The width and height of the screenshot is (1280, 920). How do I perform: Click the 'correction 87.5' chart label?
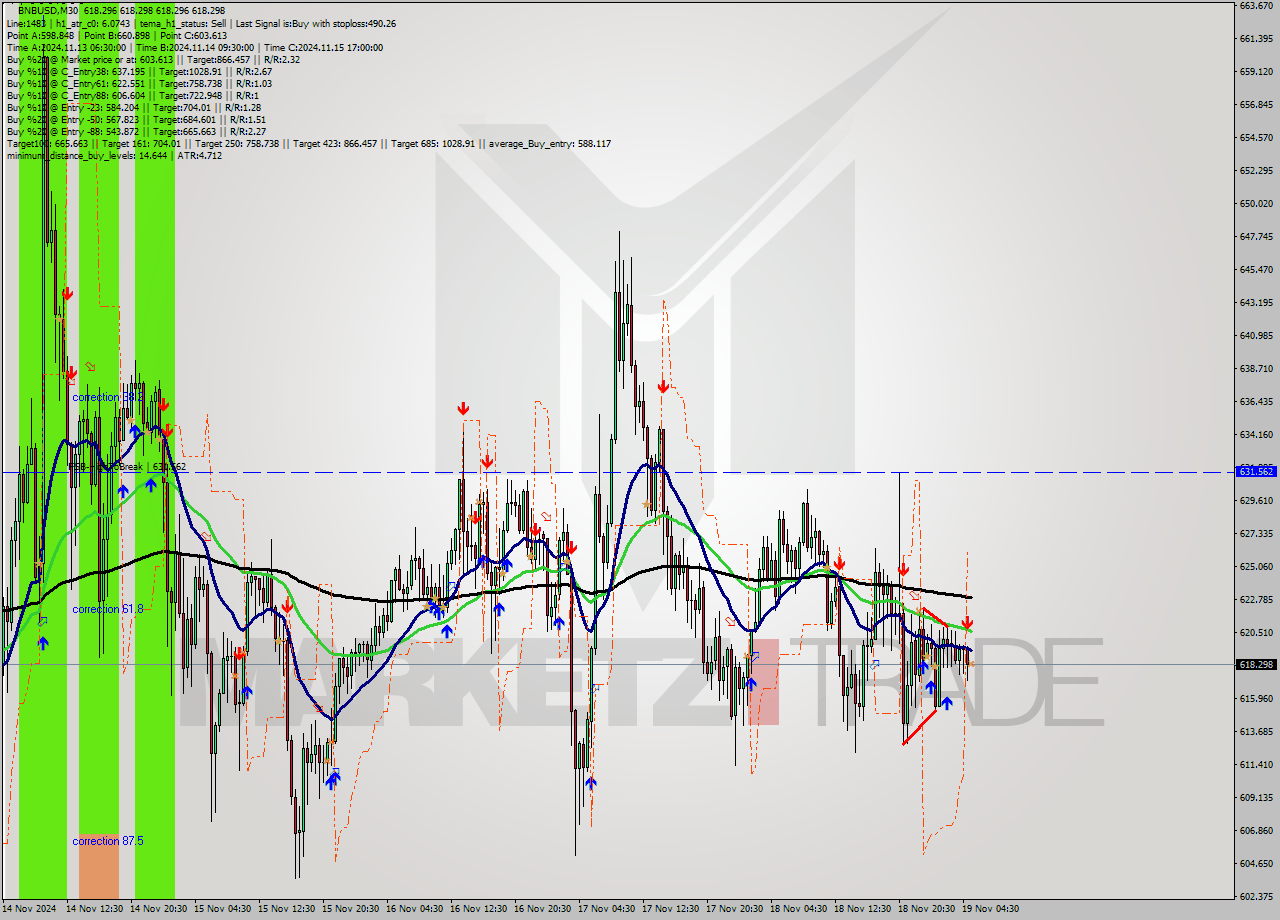click(x=108, y=841)
